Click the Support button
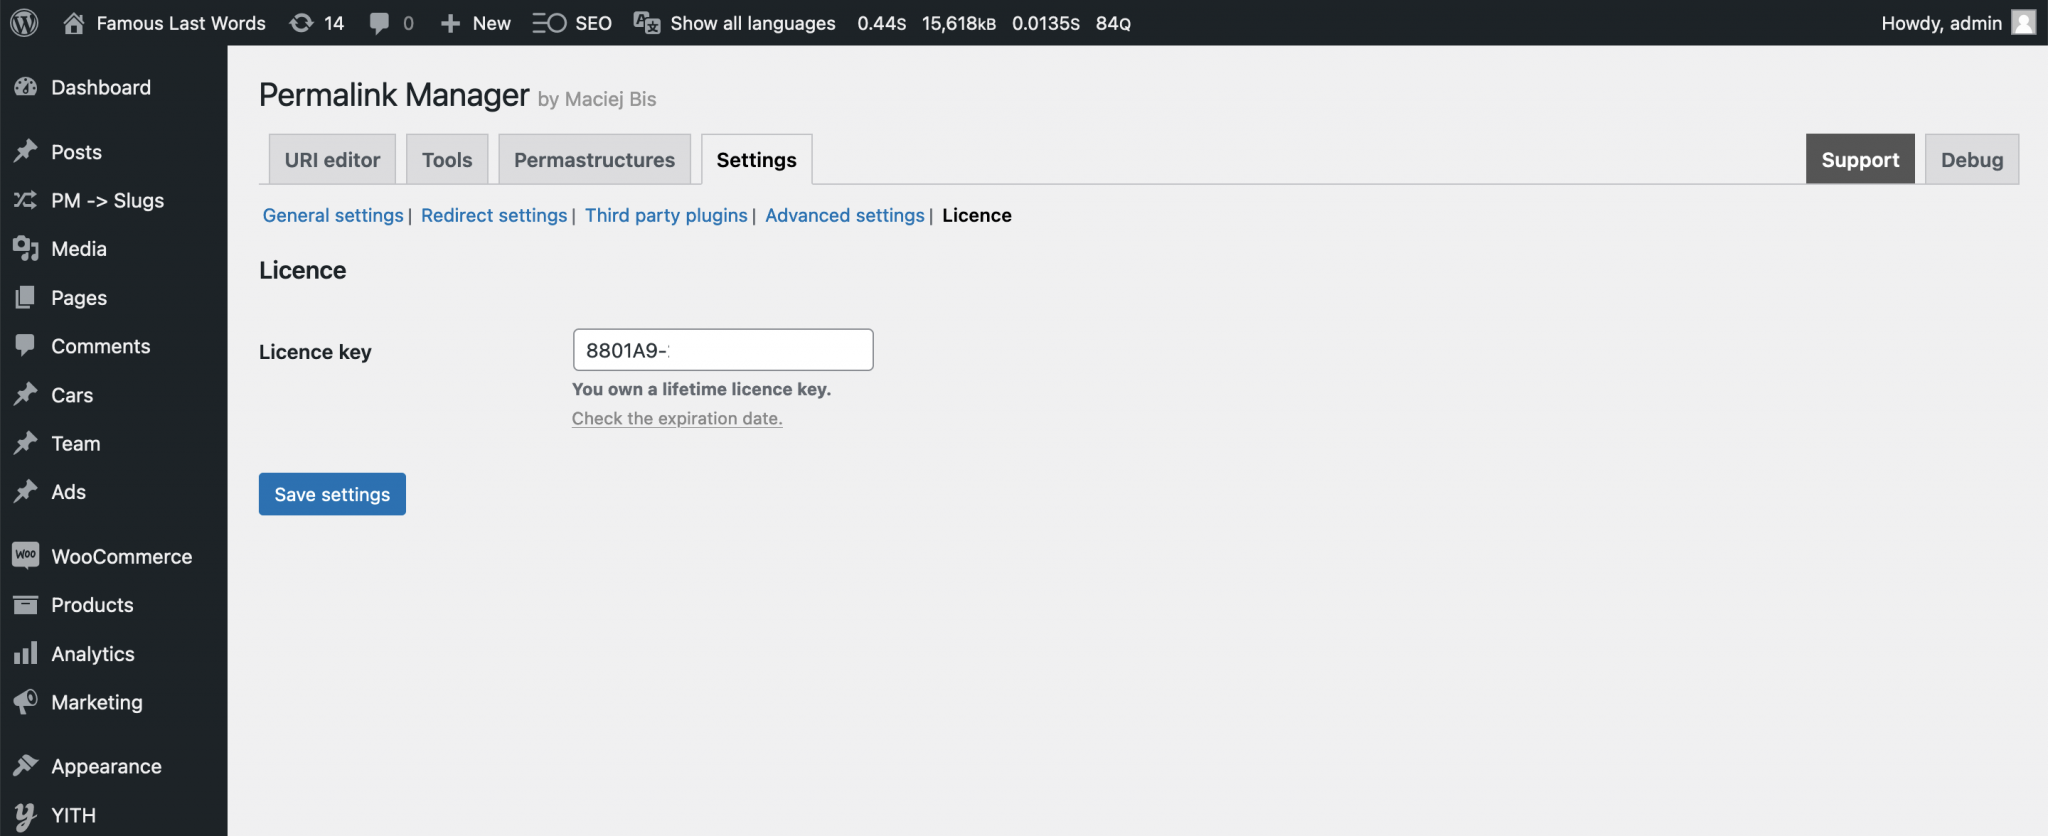Image resolution: width=2048 pixels, height=836 pixels. click(1859, 160)
